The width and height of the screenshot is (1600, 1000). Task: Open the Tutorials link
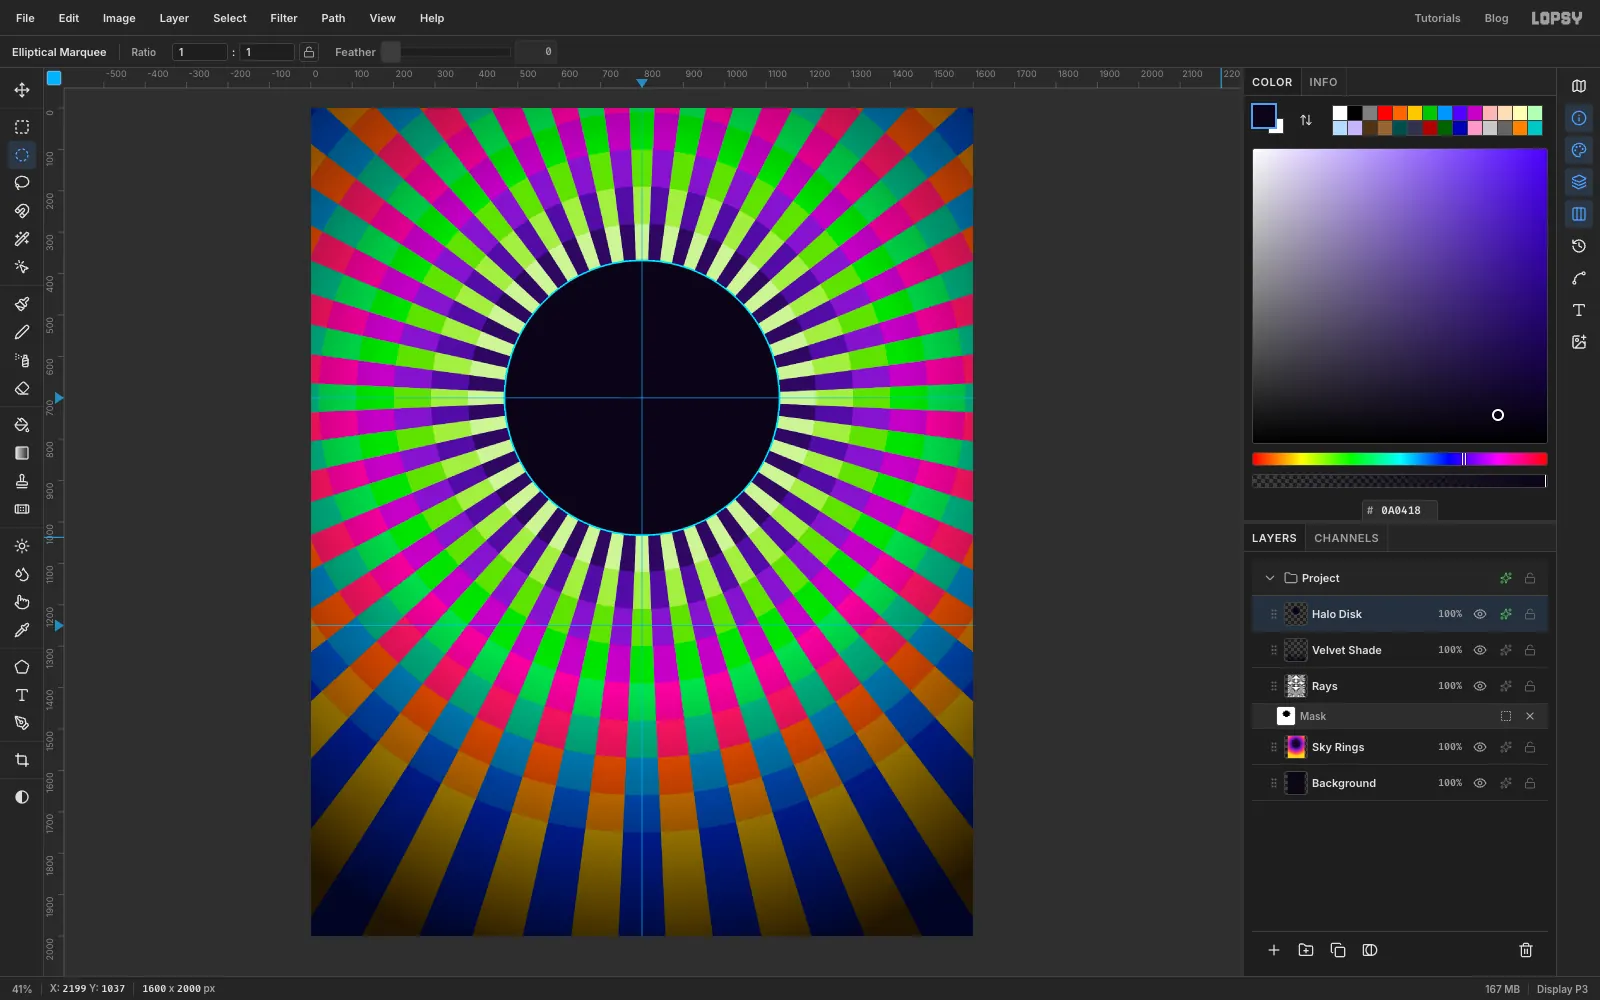1437,18
